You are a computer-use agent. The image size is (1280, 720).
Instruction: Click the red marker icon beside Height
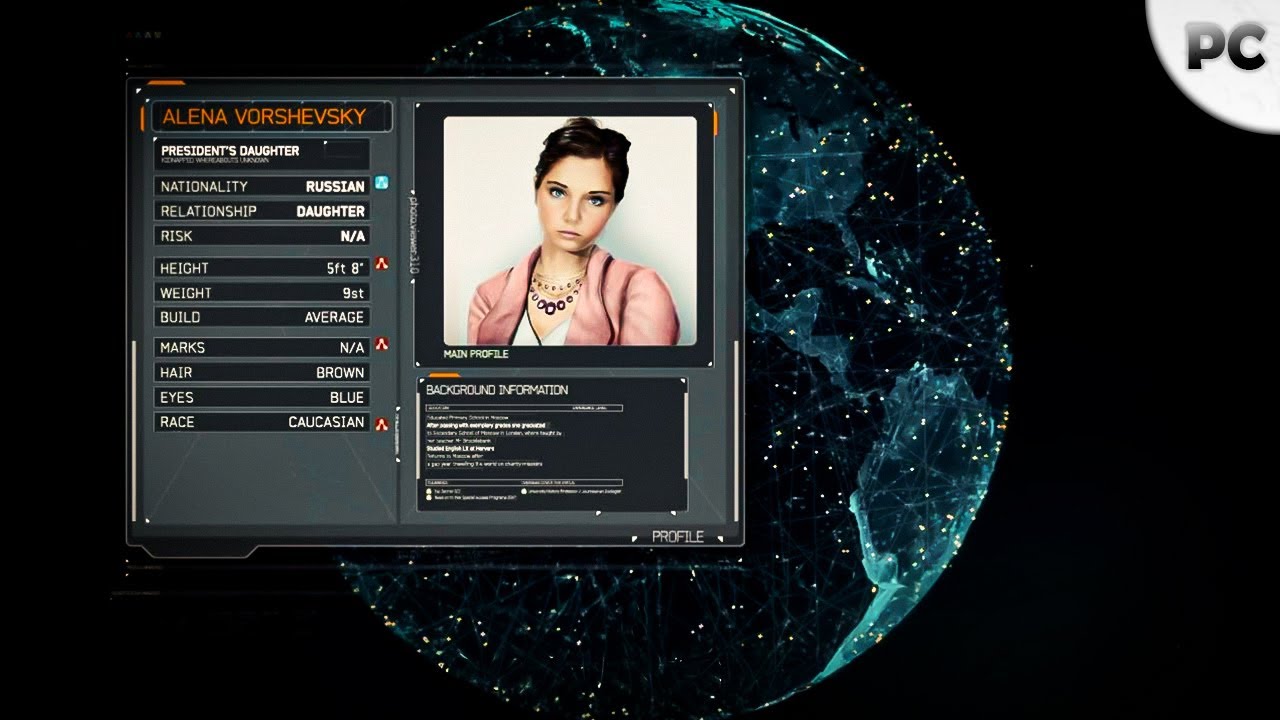381,265
